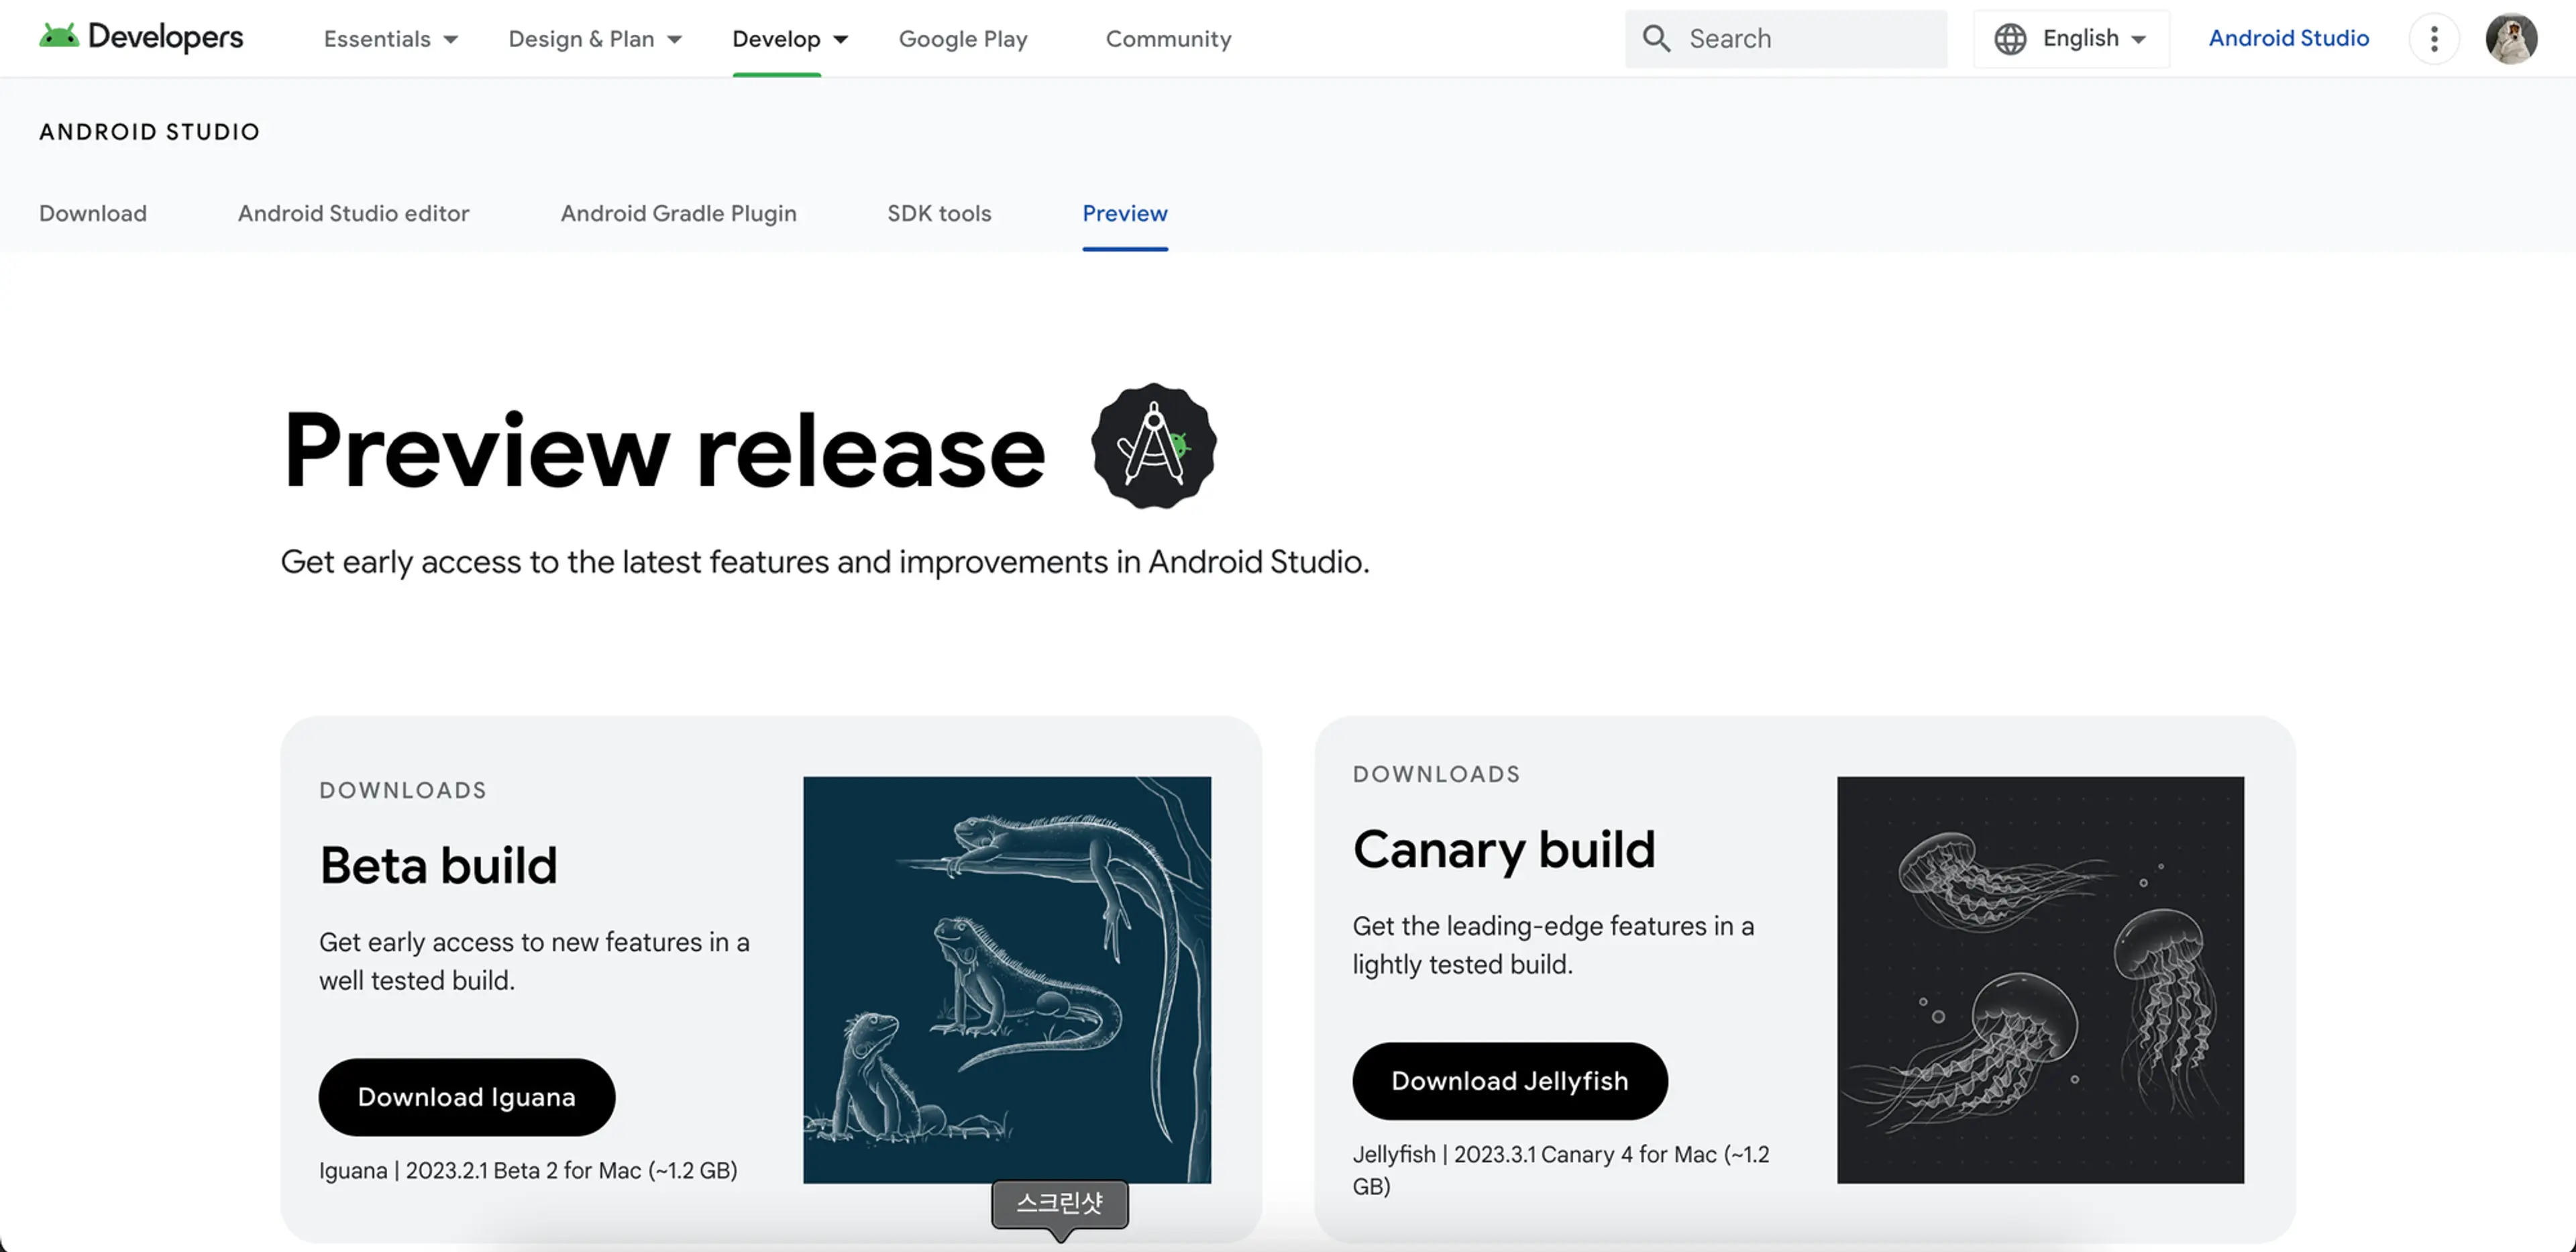Switch to Android Studio editor tab
Screen dimensions: 2576x1252
(x=353, y=213)
